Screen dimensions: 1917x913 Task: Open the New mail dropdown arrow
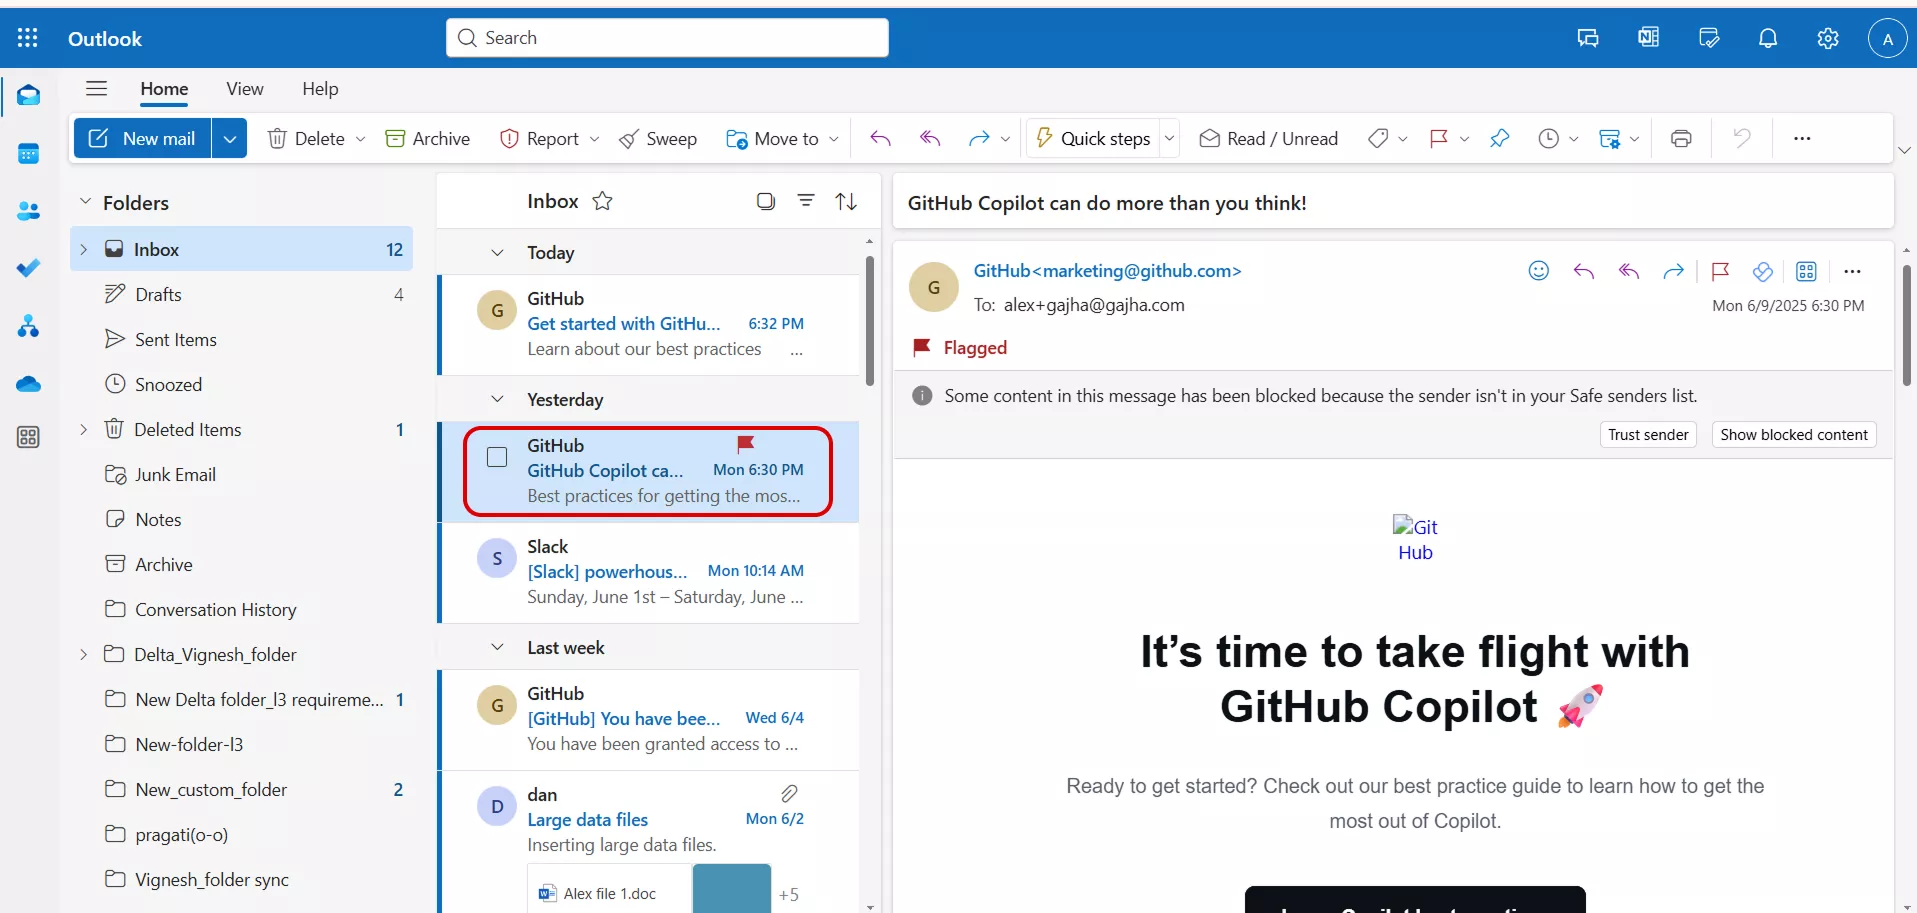click(x=230, y=139)
